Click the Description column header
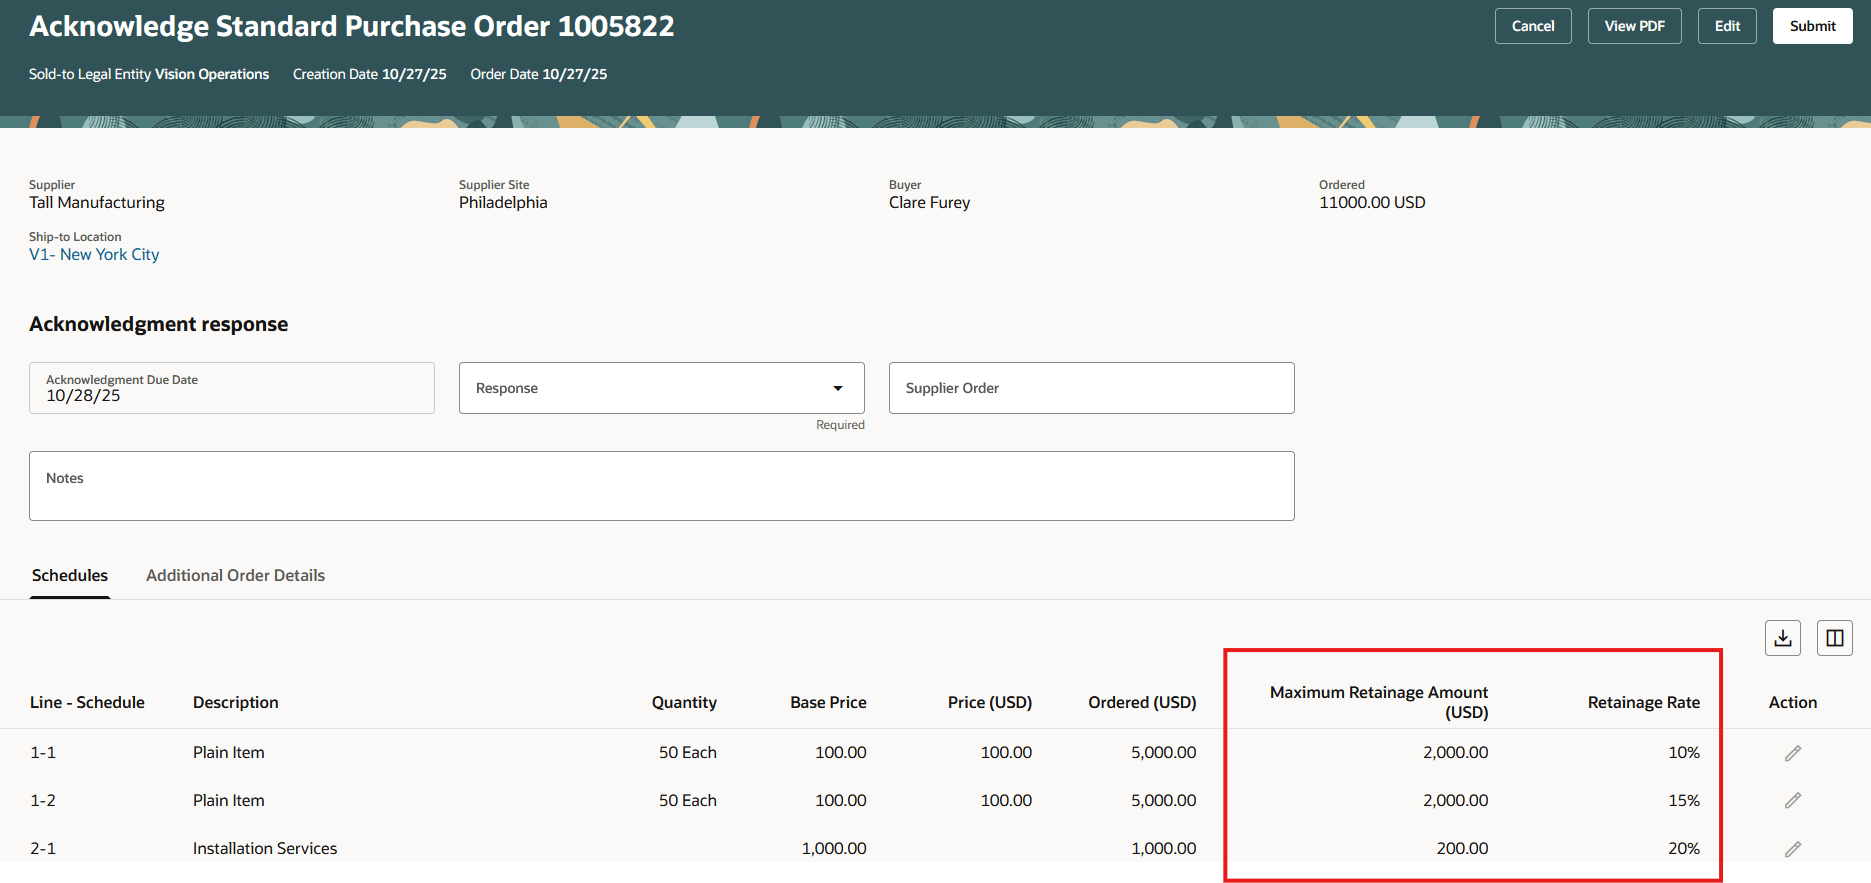Viewport: 1871px width, 883px height. (x=236, y=702)
